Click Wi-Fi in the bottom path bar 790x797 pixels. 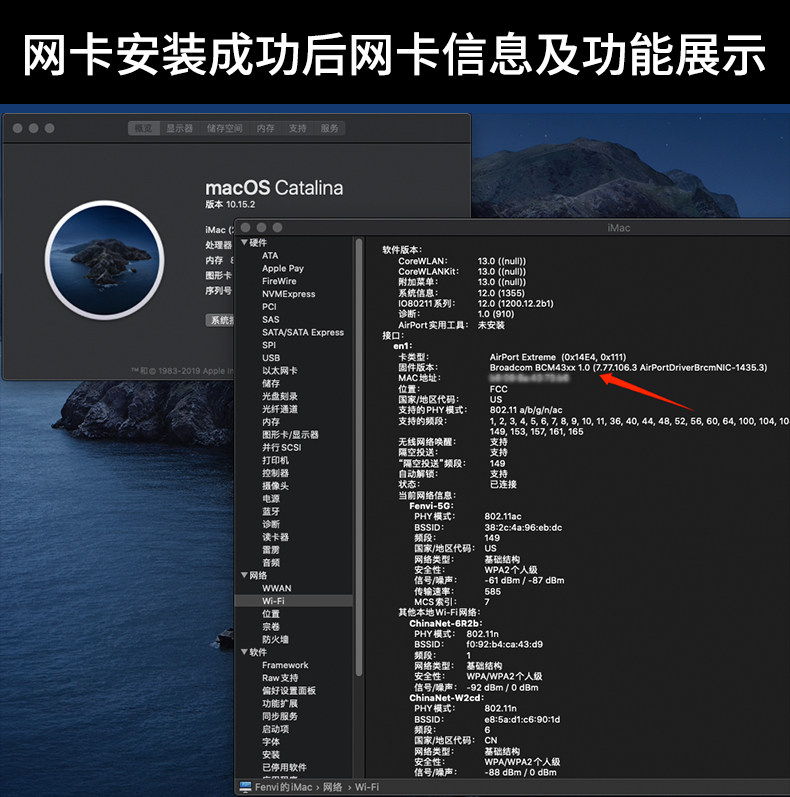[367, 787]
